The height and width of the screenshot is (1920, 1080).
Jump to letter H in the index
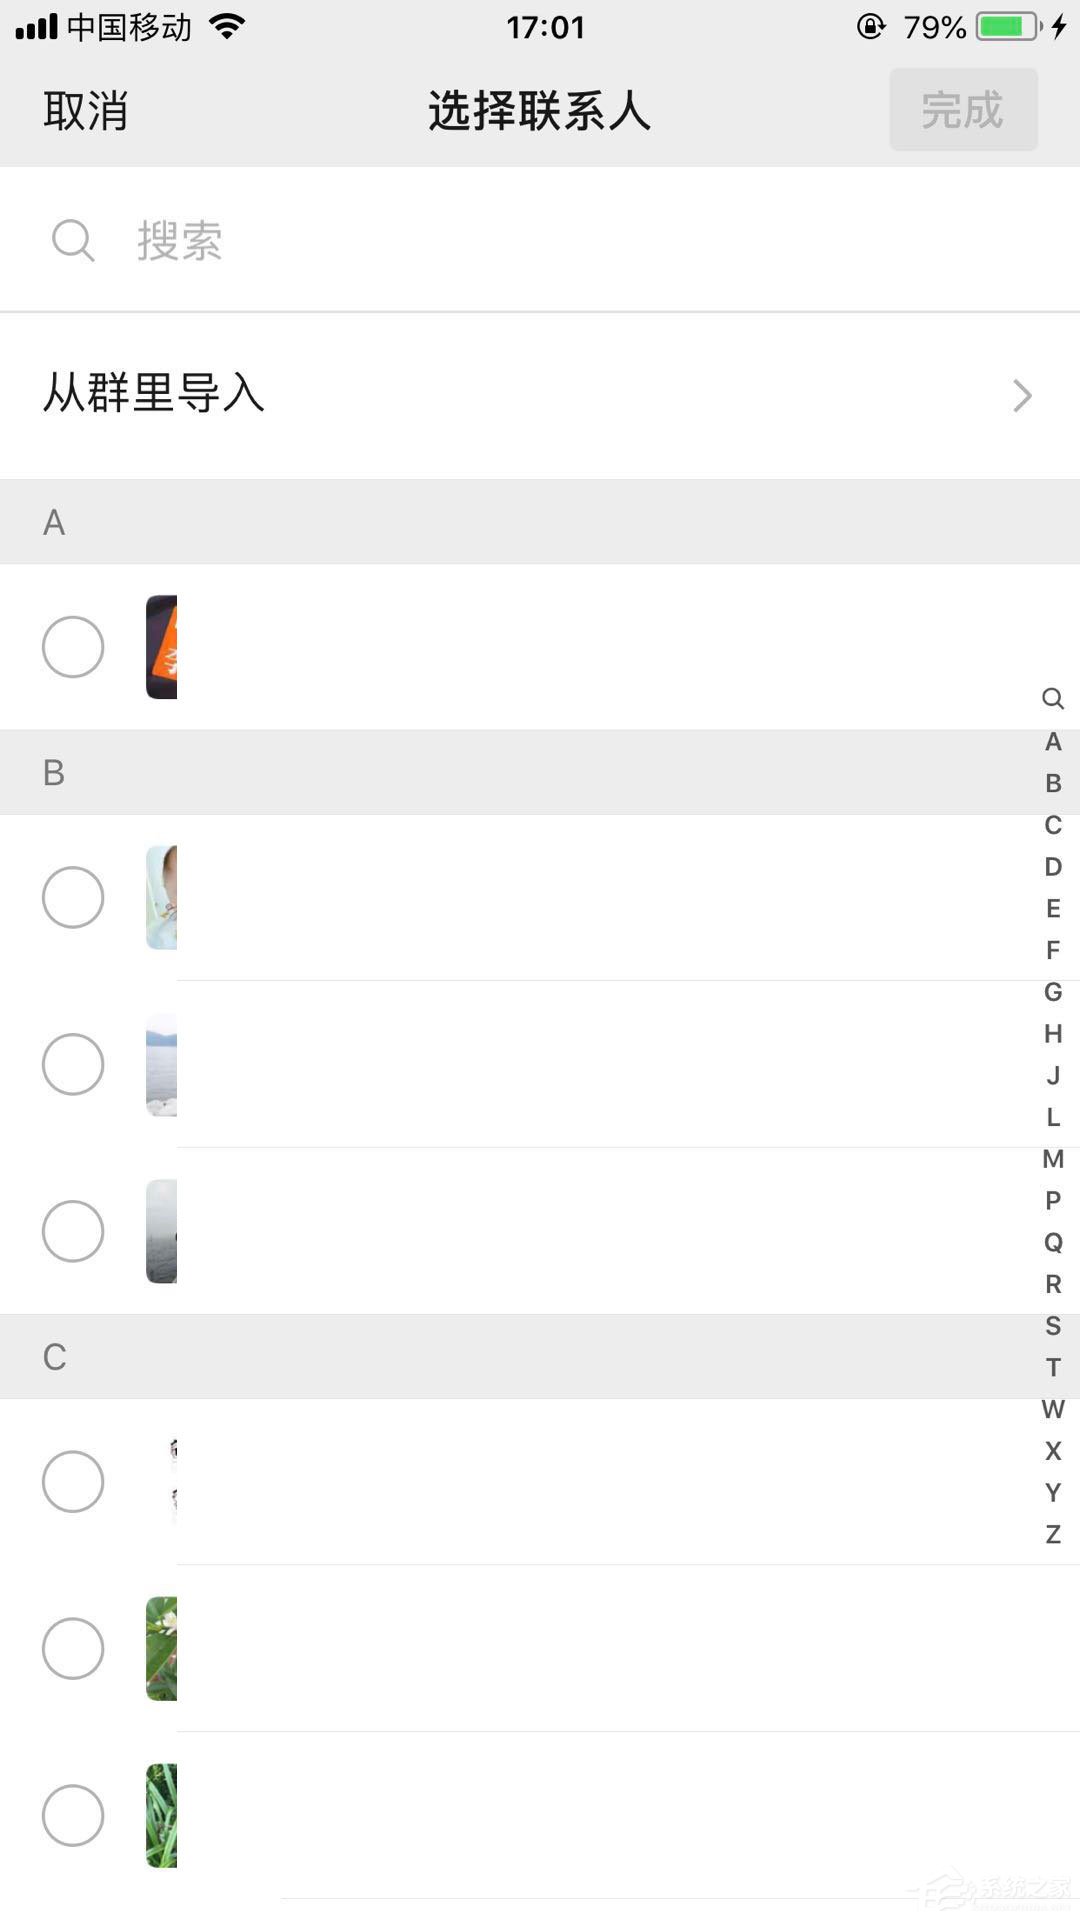point(1052,1034)
